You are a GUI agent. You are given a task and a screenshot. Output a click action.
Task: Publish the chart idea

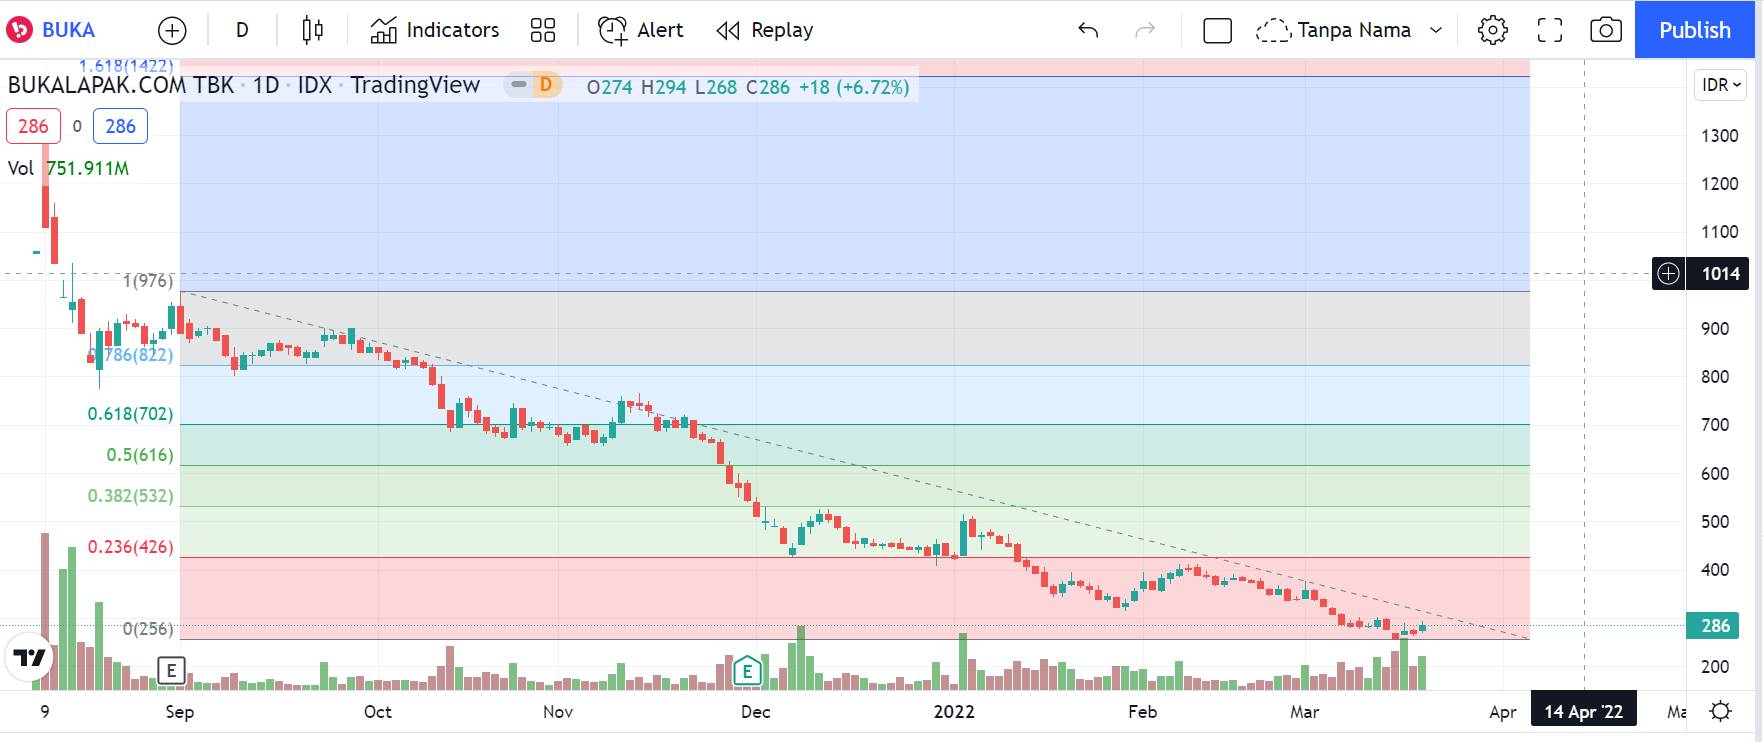1695,30
